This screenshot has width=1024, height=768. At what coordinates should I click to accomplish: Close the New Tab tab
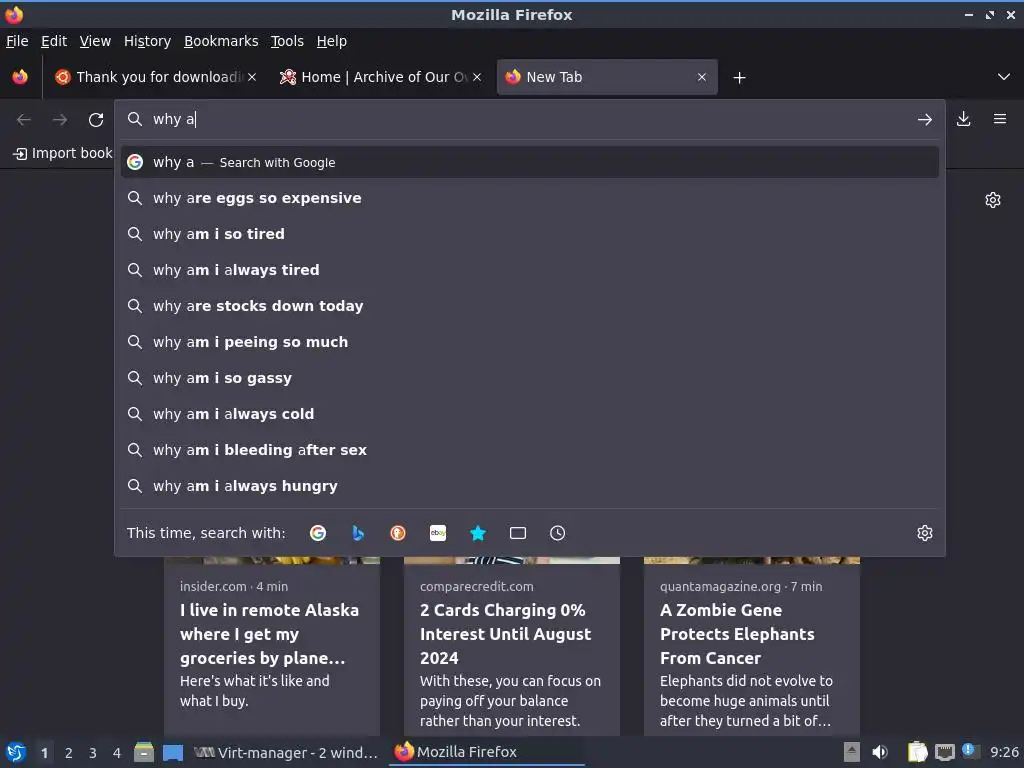pos(702,77)
